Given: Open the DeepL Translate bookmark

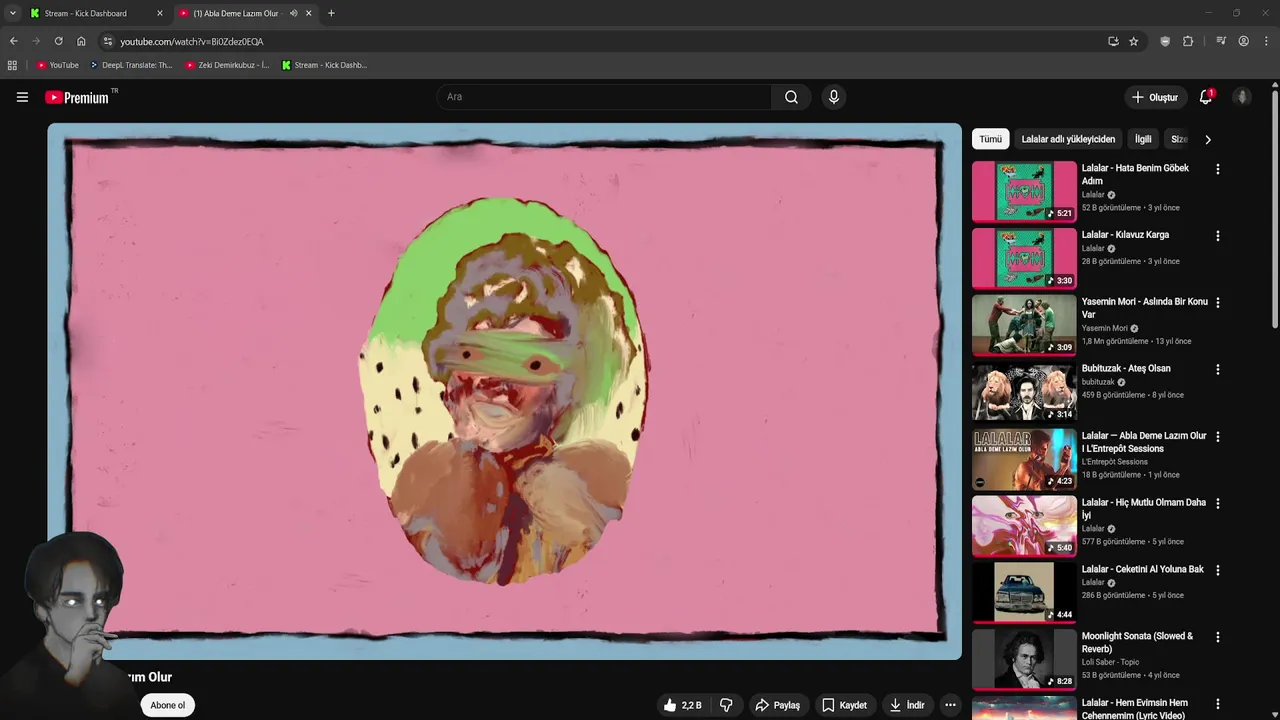Looking at the screenshot, I should (131, 65).
